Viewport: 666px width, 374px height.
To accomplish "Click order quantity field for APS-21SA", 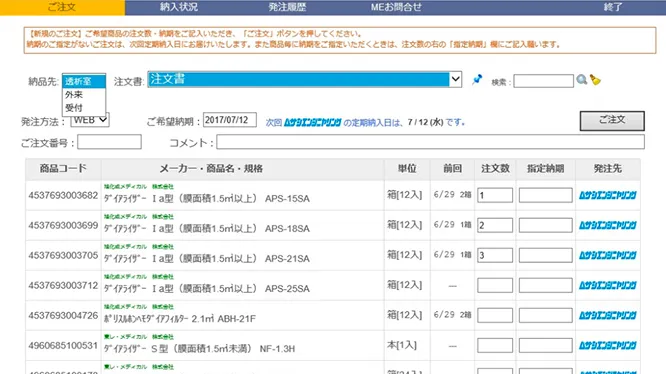I will [x=495, y=256].
